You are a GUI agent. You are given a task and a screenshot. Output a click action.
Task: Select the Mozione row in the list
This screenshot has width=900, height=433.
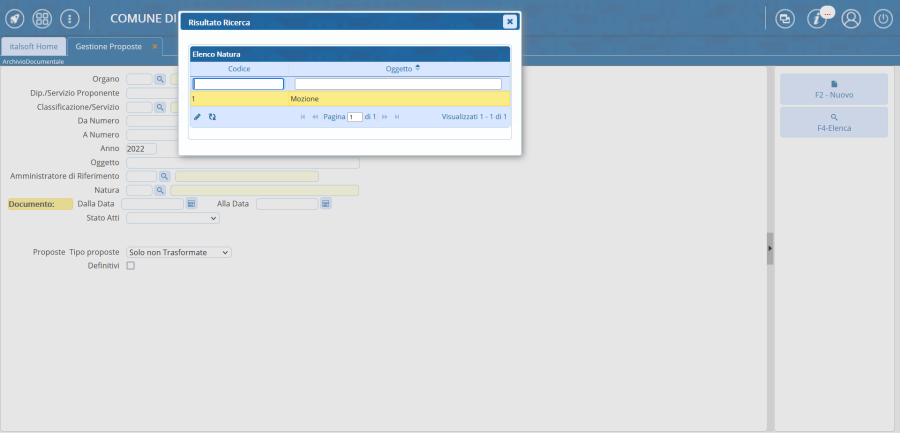click(x=350, y=99)
